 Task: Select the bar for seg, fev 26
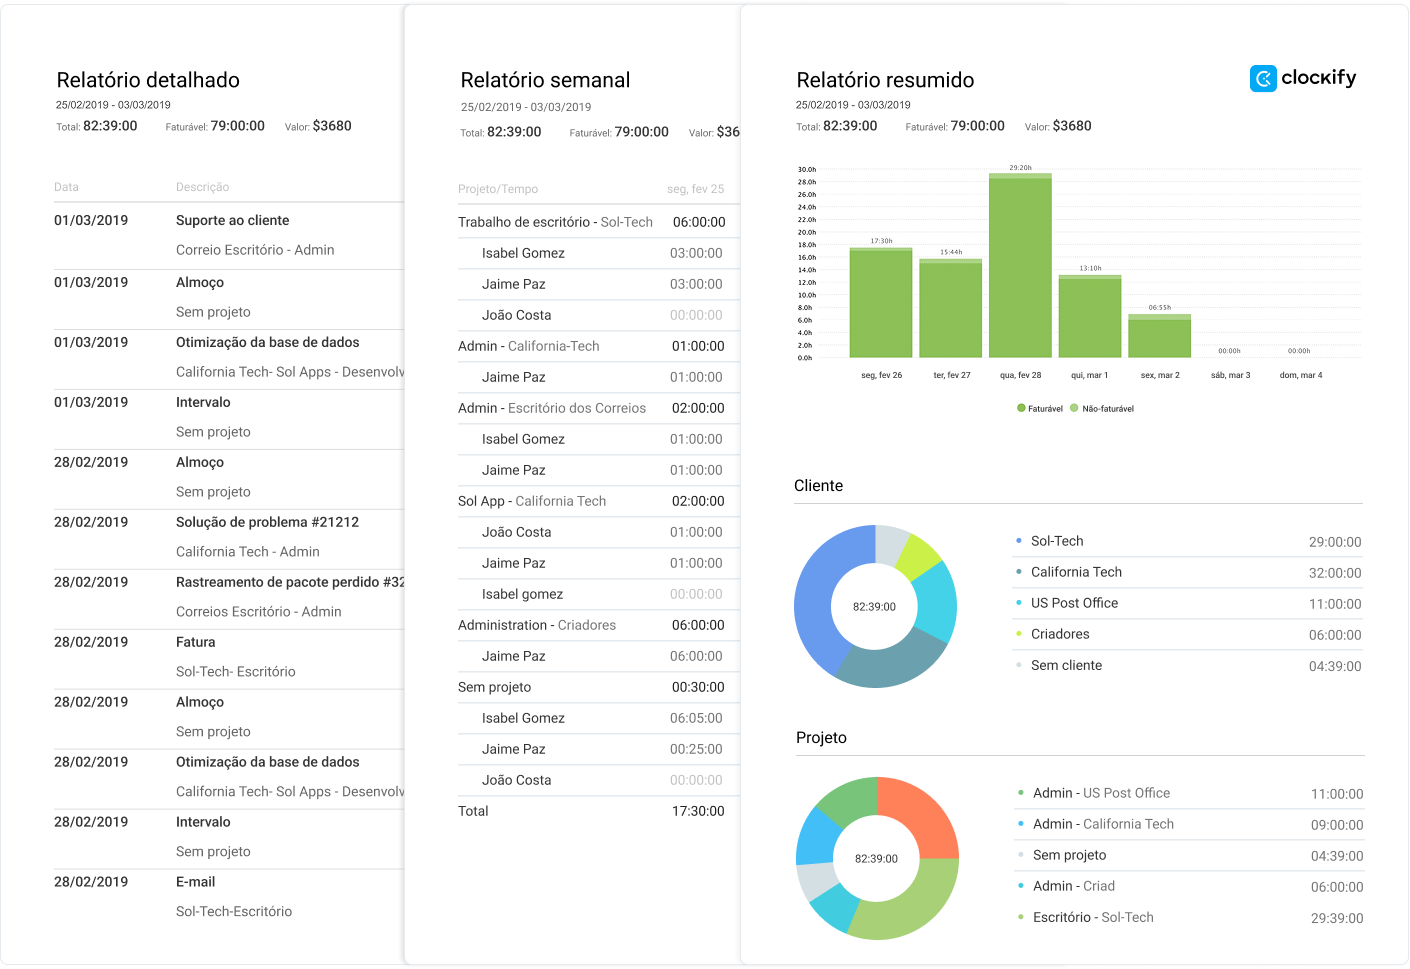881,302
